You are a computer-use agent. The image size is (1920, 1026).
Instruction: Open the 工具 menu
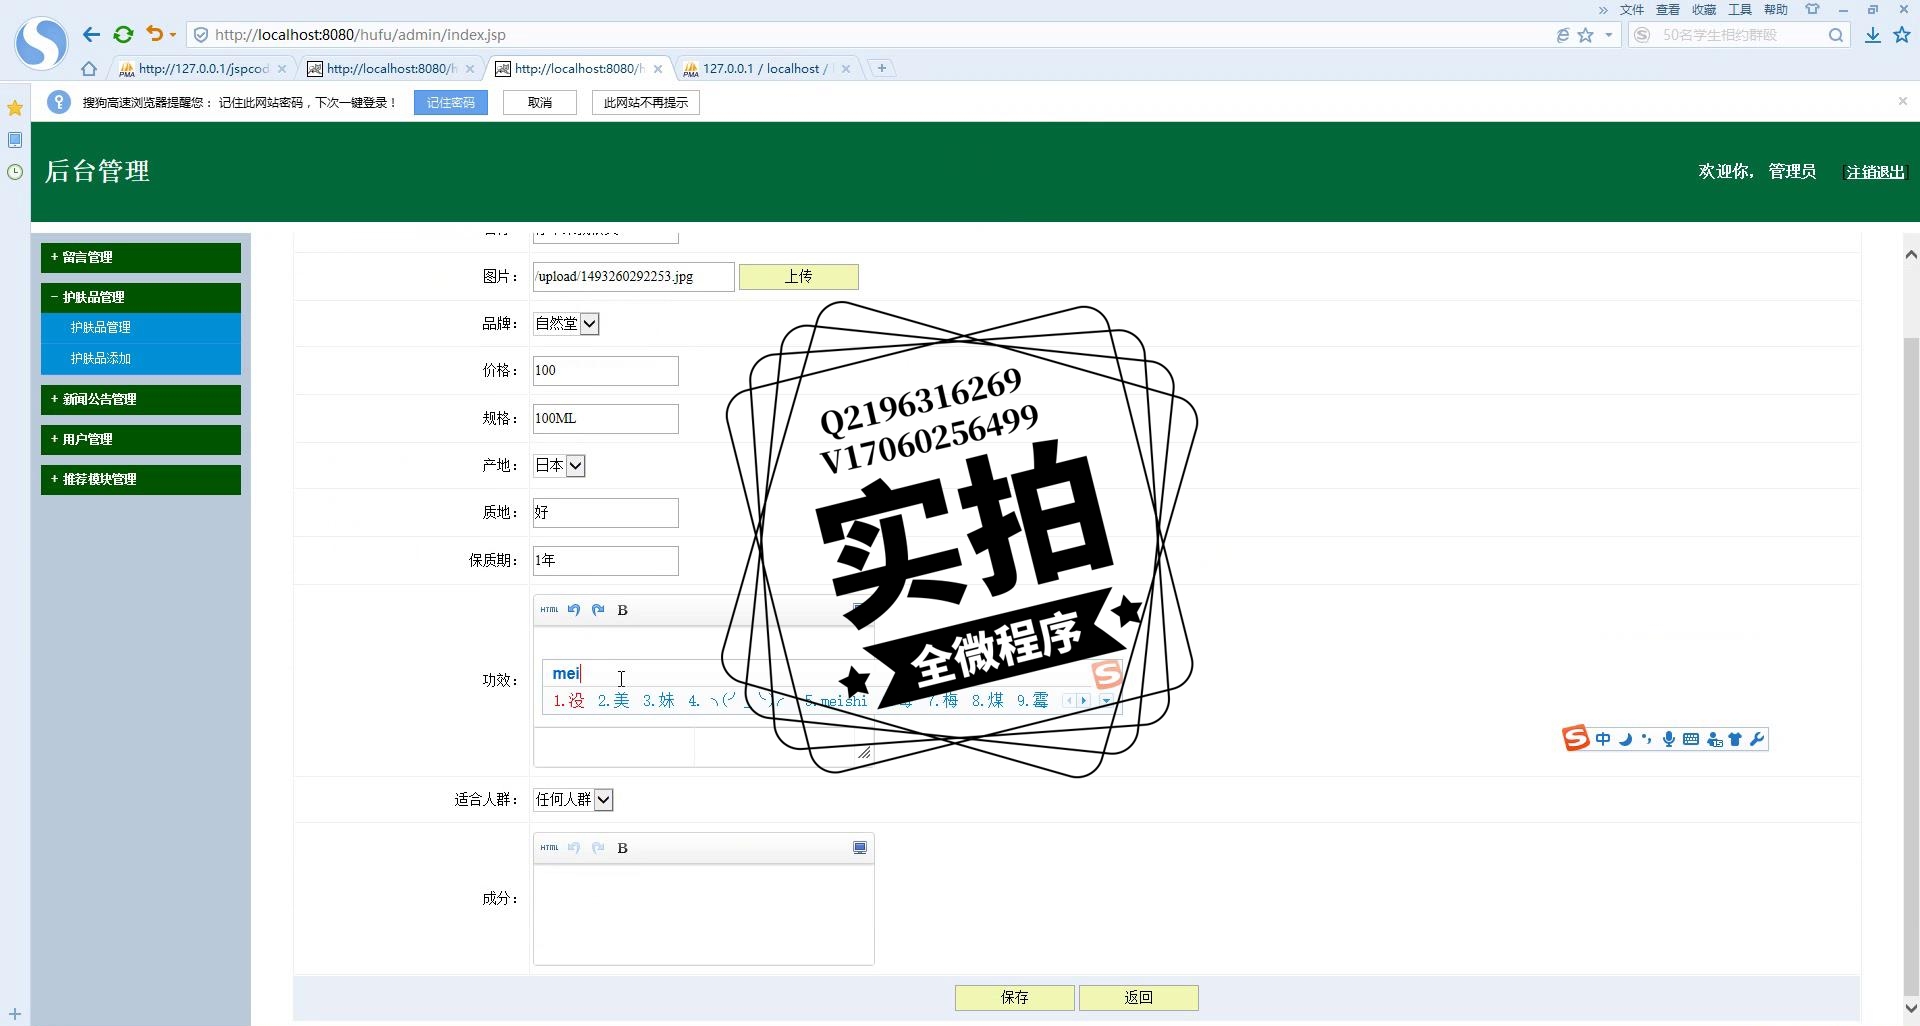1740,10
